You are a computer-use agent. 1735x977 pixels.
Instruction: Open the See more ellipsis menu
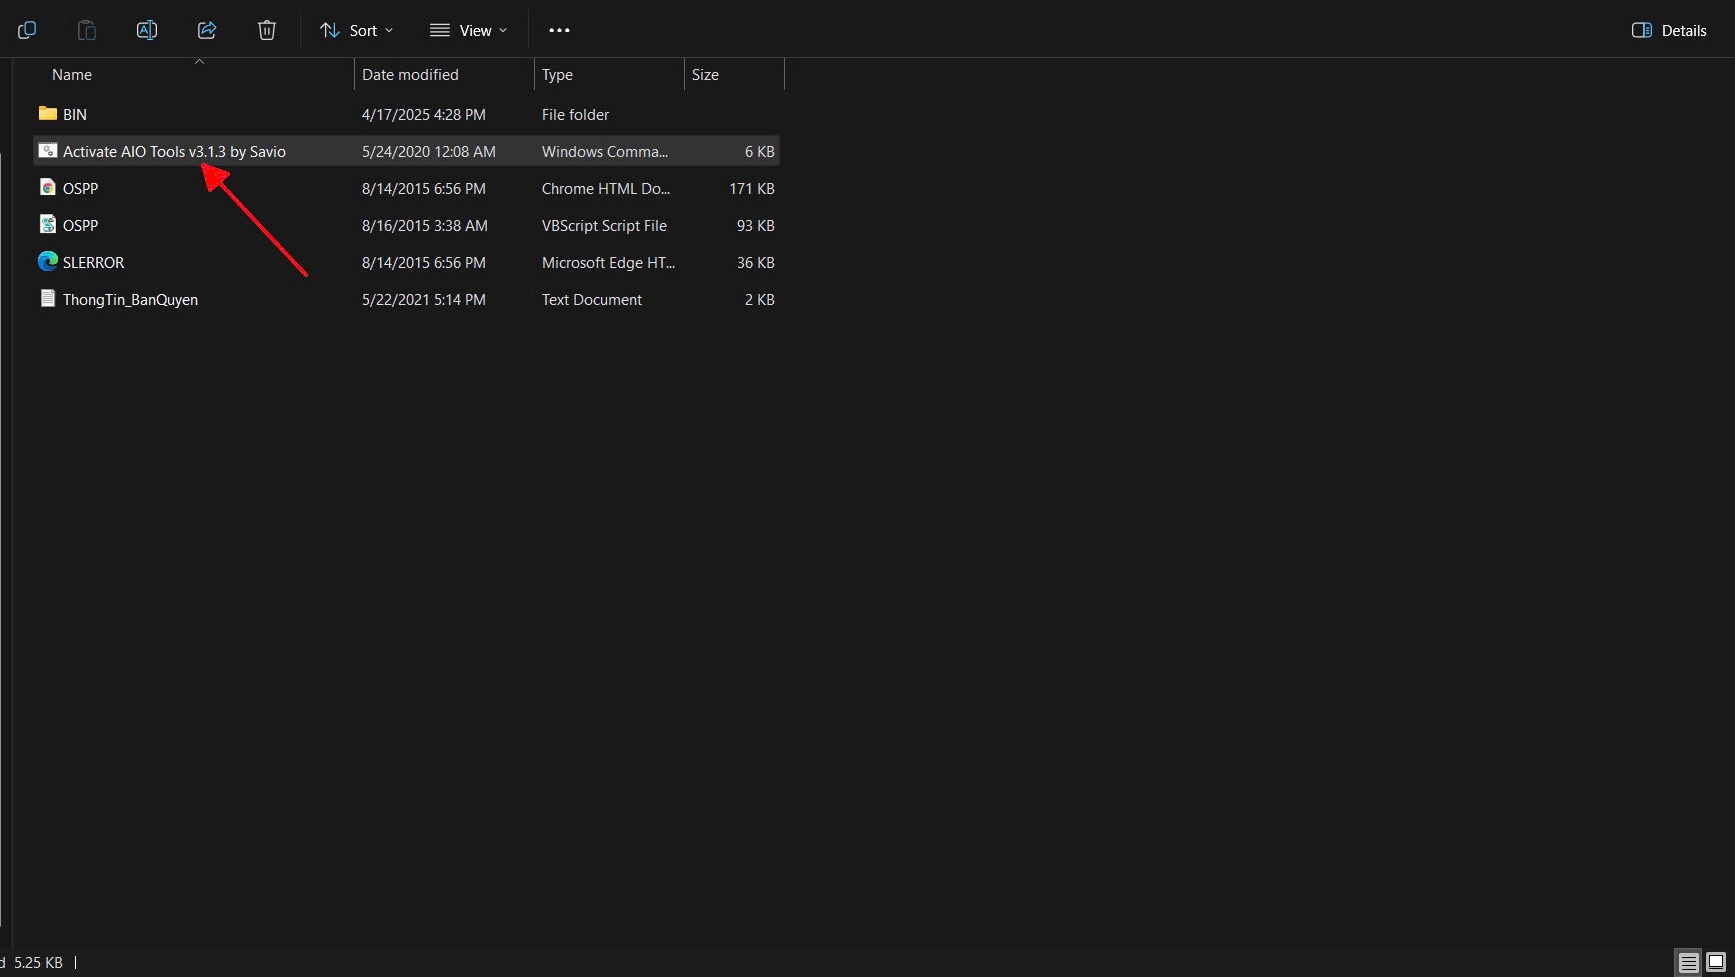(x=559, y=30)
